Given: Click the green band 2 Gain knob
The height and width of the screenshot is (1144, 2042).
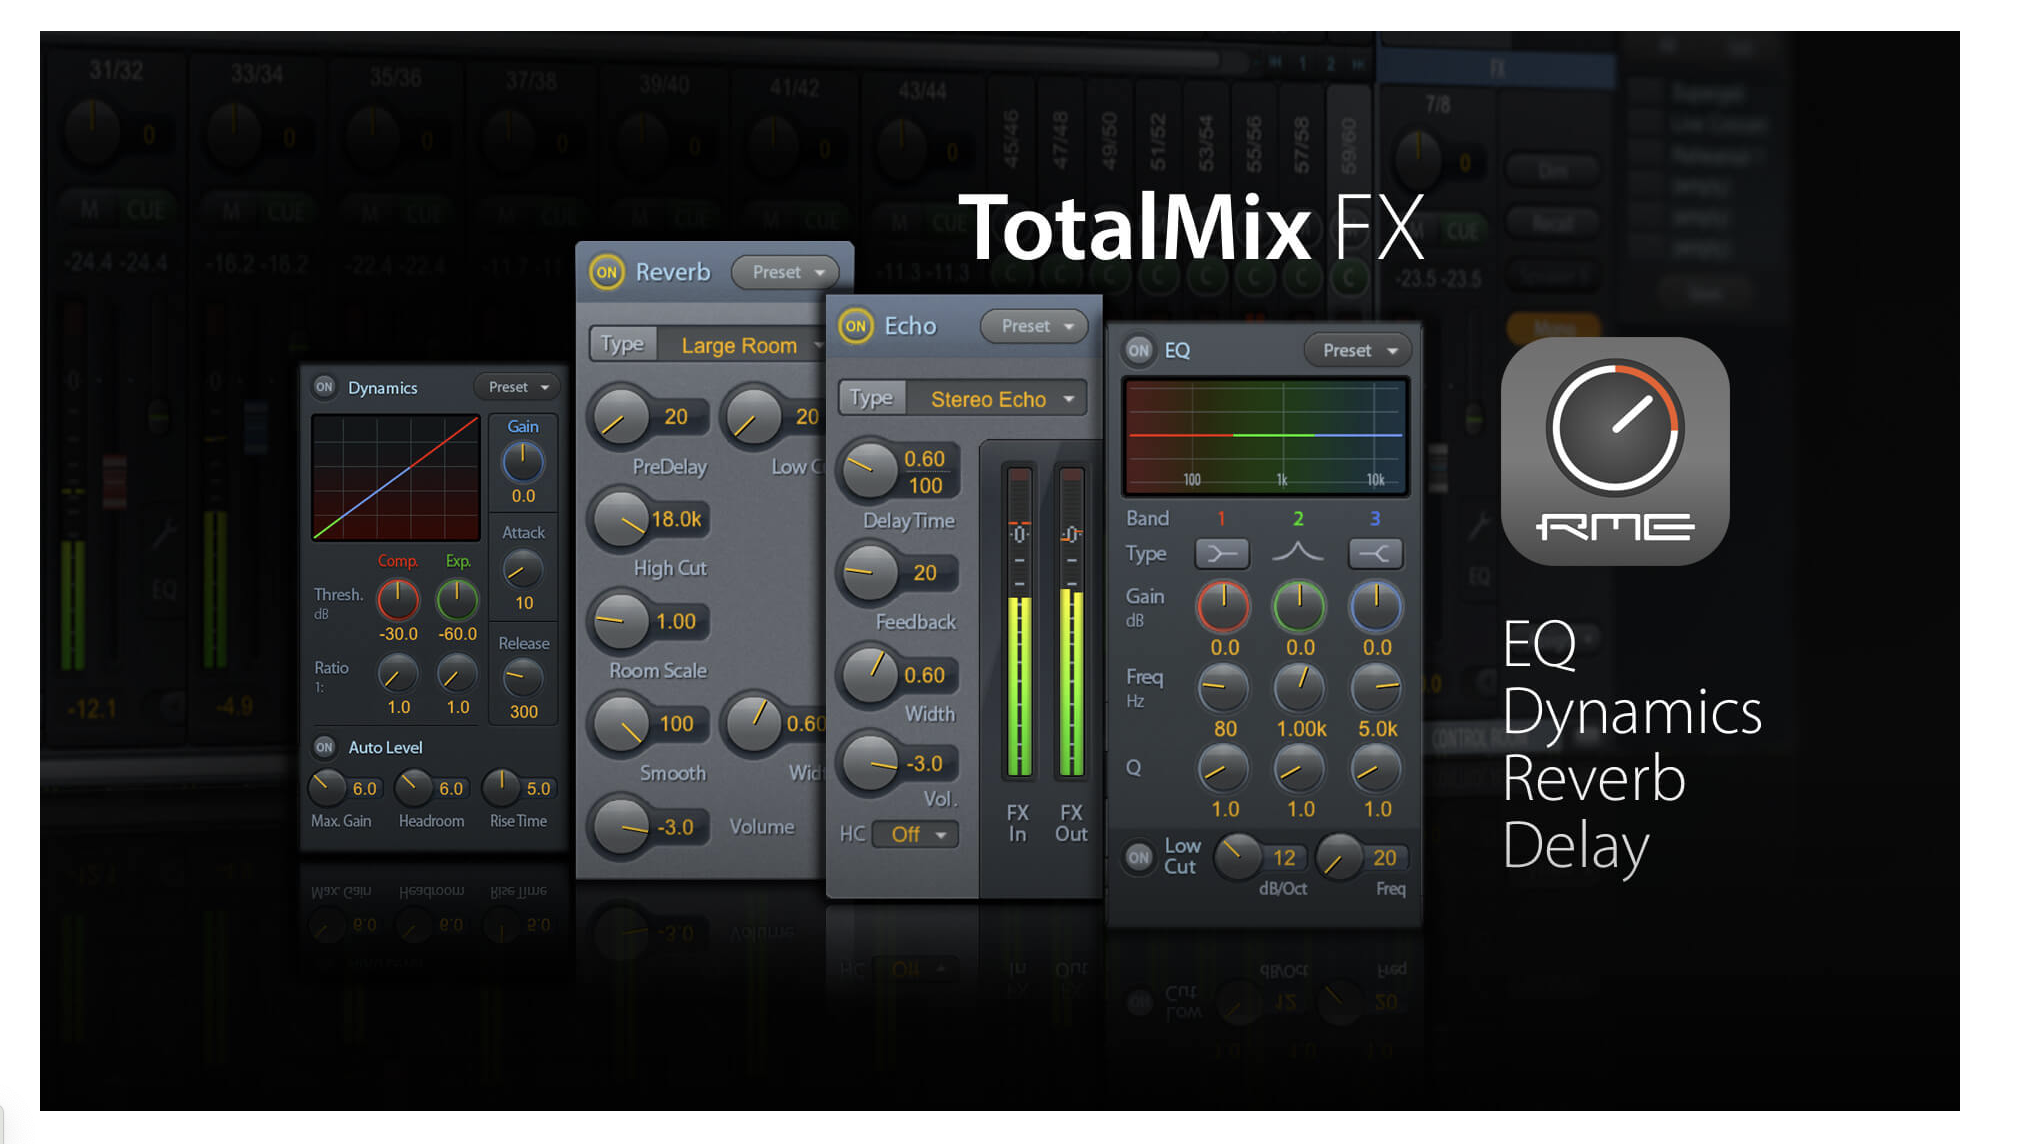Looking at the screenshot, I should [x=1298, y=606].
